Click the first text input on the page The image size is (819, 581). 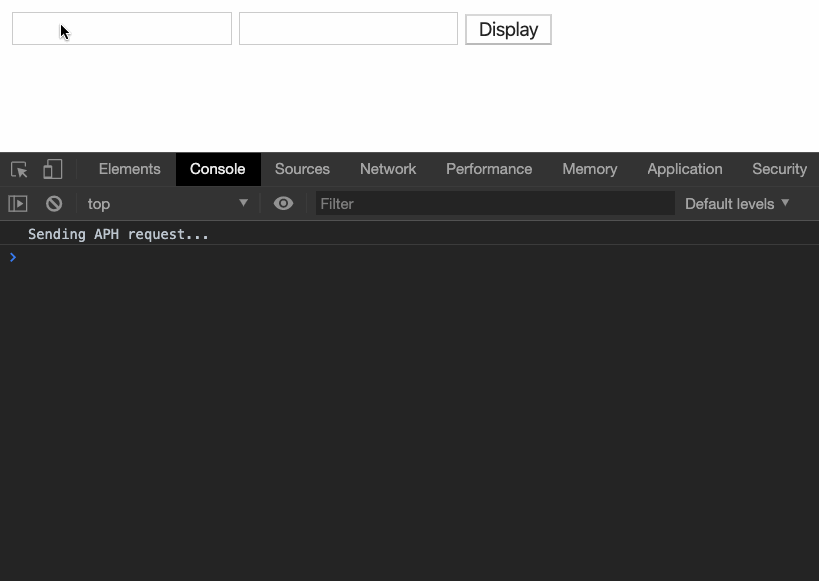tap(121, 28)
